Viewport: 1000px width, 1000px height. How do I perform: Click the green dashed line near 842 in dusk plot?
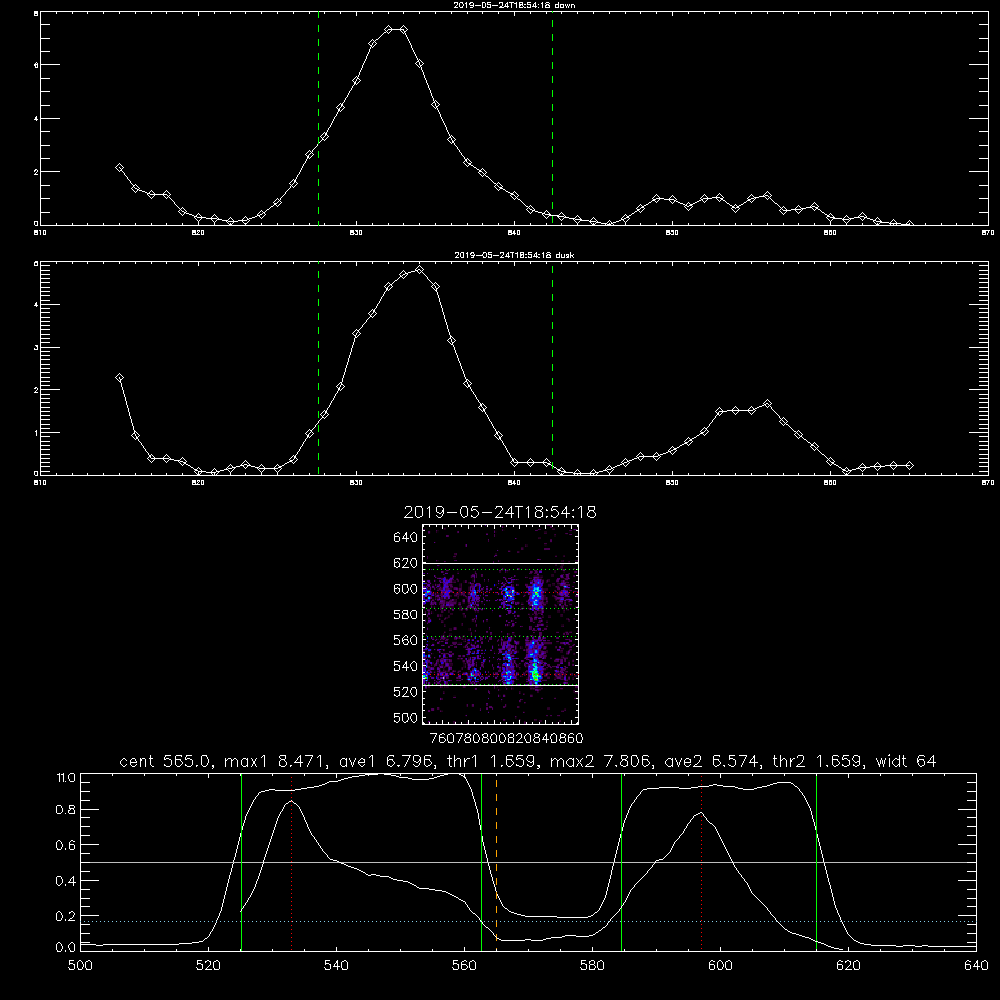pyautogui.click(x=552, y=368)
